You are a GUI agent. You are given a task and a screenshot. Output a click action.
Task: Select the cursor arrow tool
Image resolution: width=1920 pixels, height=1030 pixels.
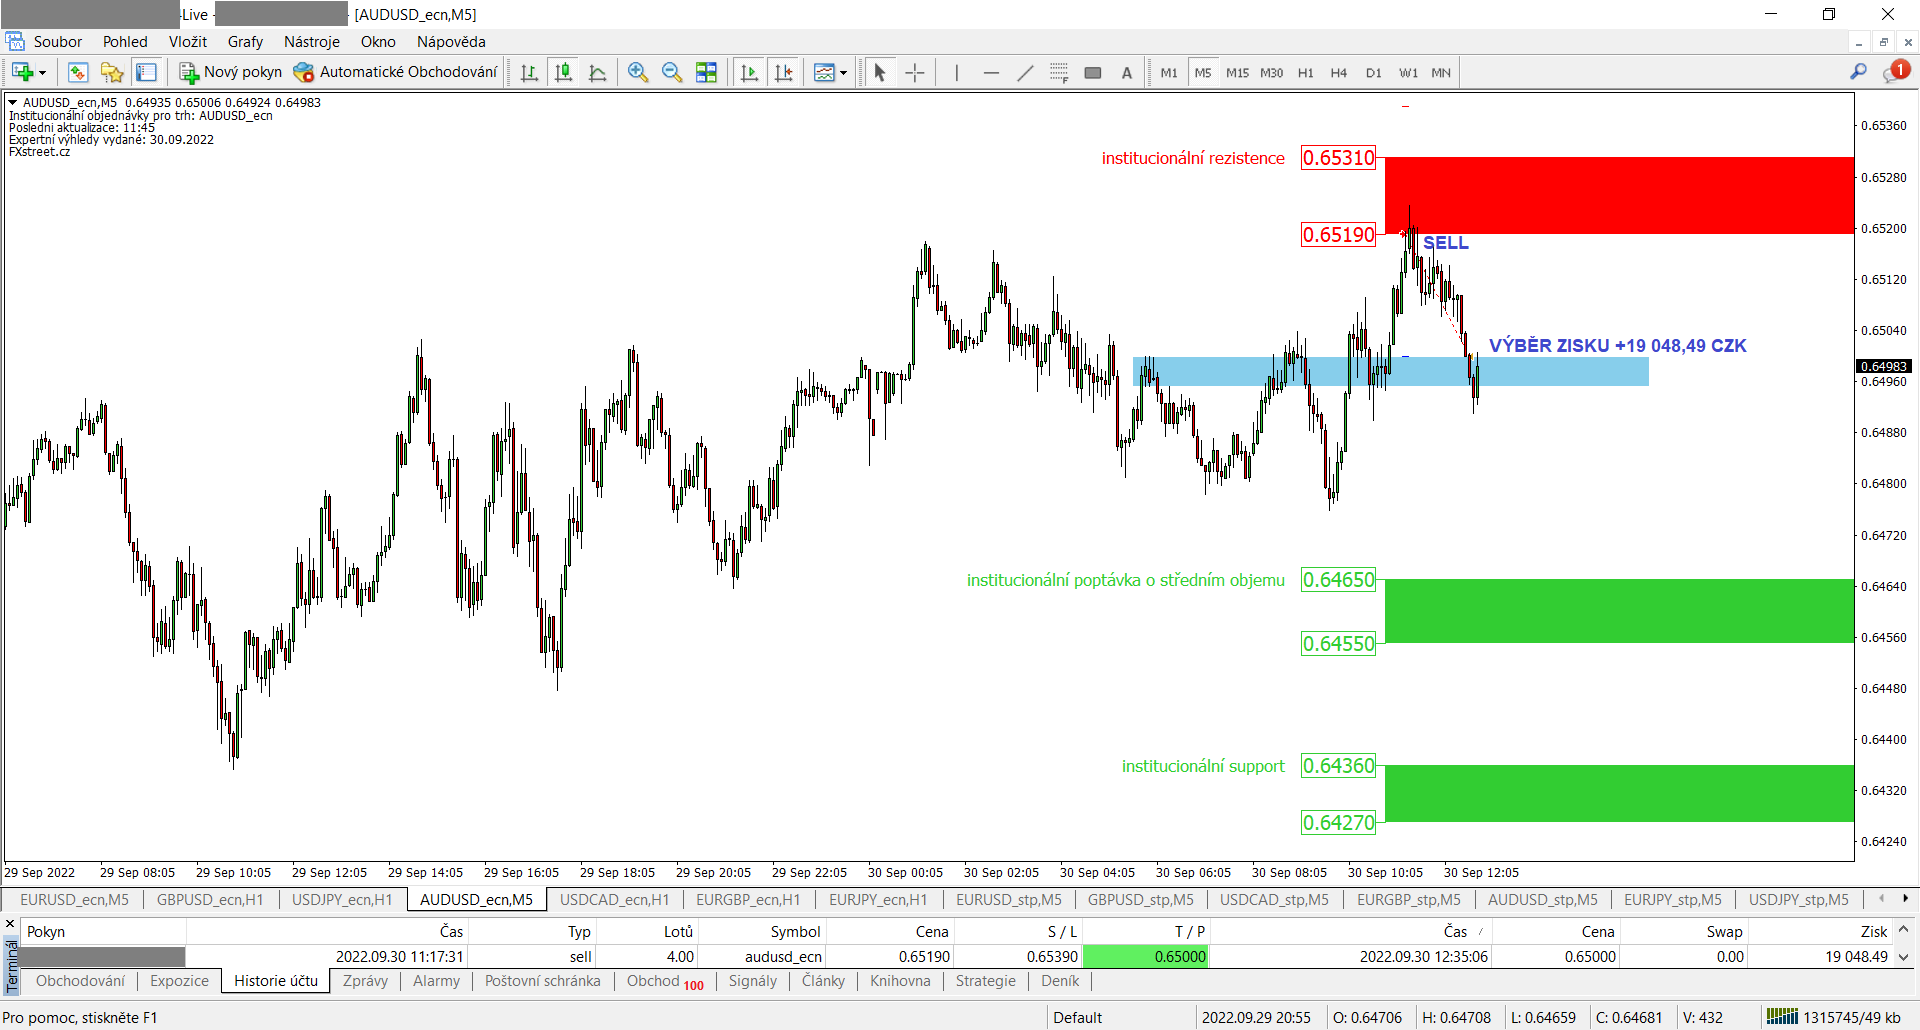click(880, 72)
